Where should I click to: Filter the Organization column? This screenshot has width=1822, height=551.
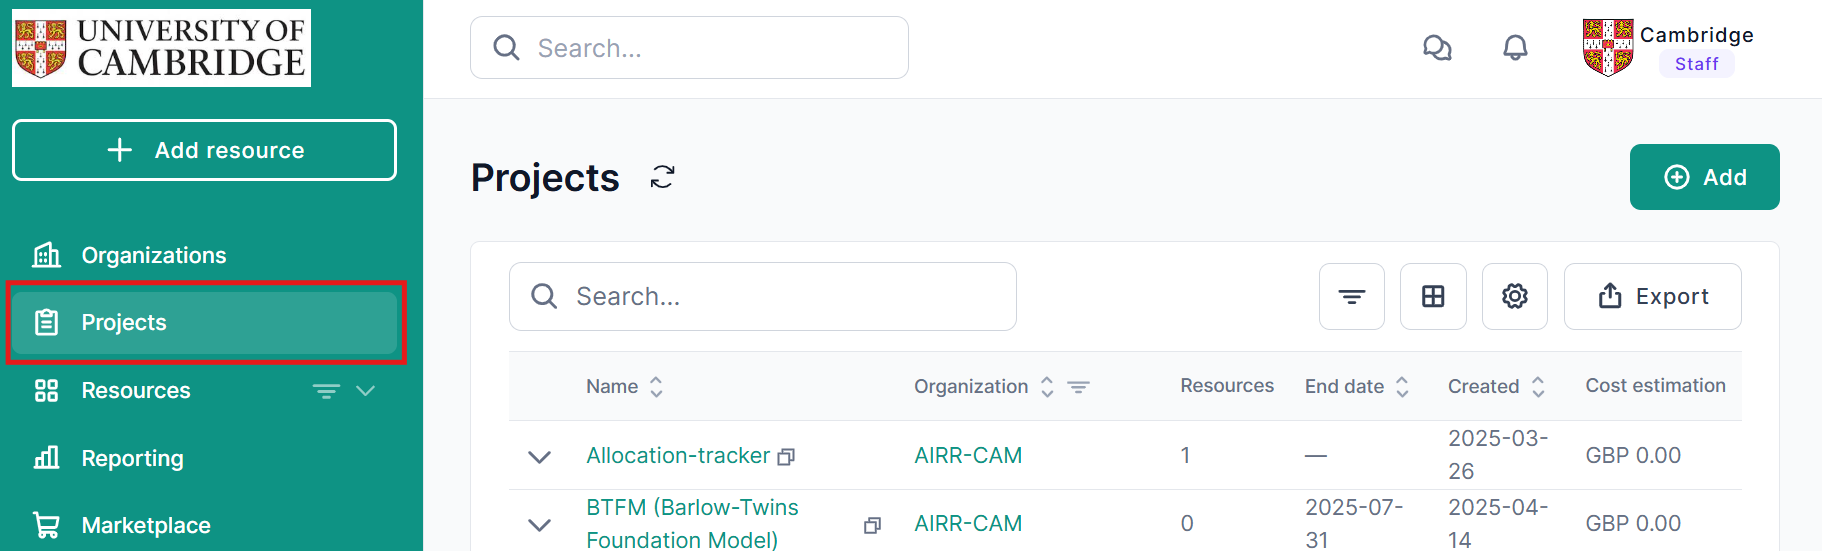point(1078,387)
